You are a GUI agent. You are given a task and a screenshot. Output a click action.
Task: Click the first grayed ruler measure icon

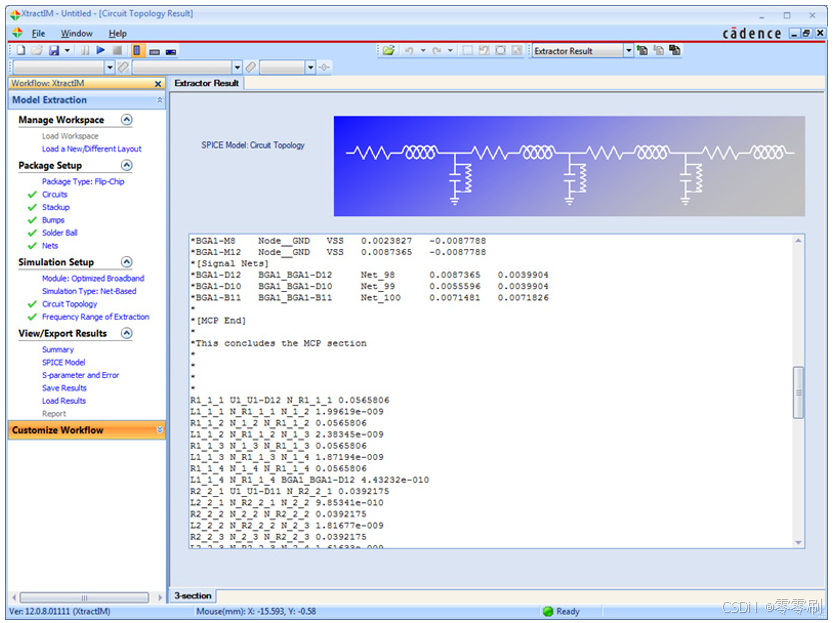coord(123,68)
